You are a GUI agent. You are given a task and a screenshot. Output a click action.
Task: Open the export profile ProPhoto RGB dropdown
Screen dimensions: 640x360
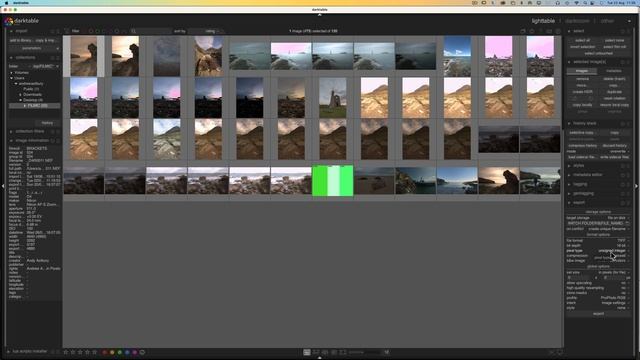(x=597, y=298)
